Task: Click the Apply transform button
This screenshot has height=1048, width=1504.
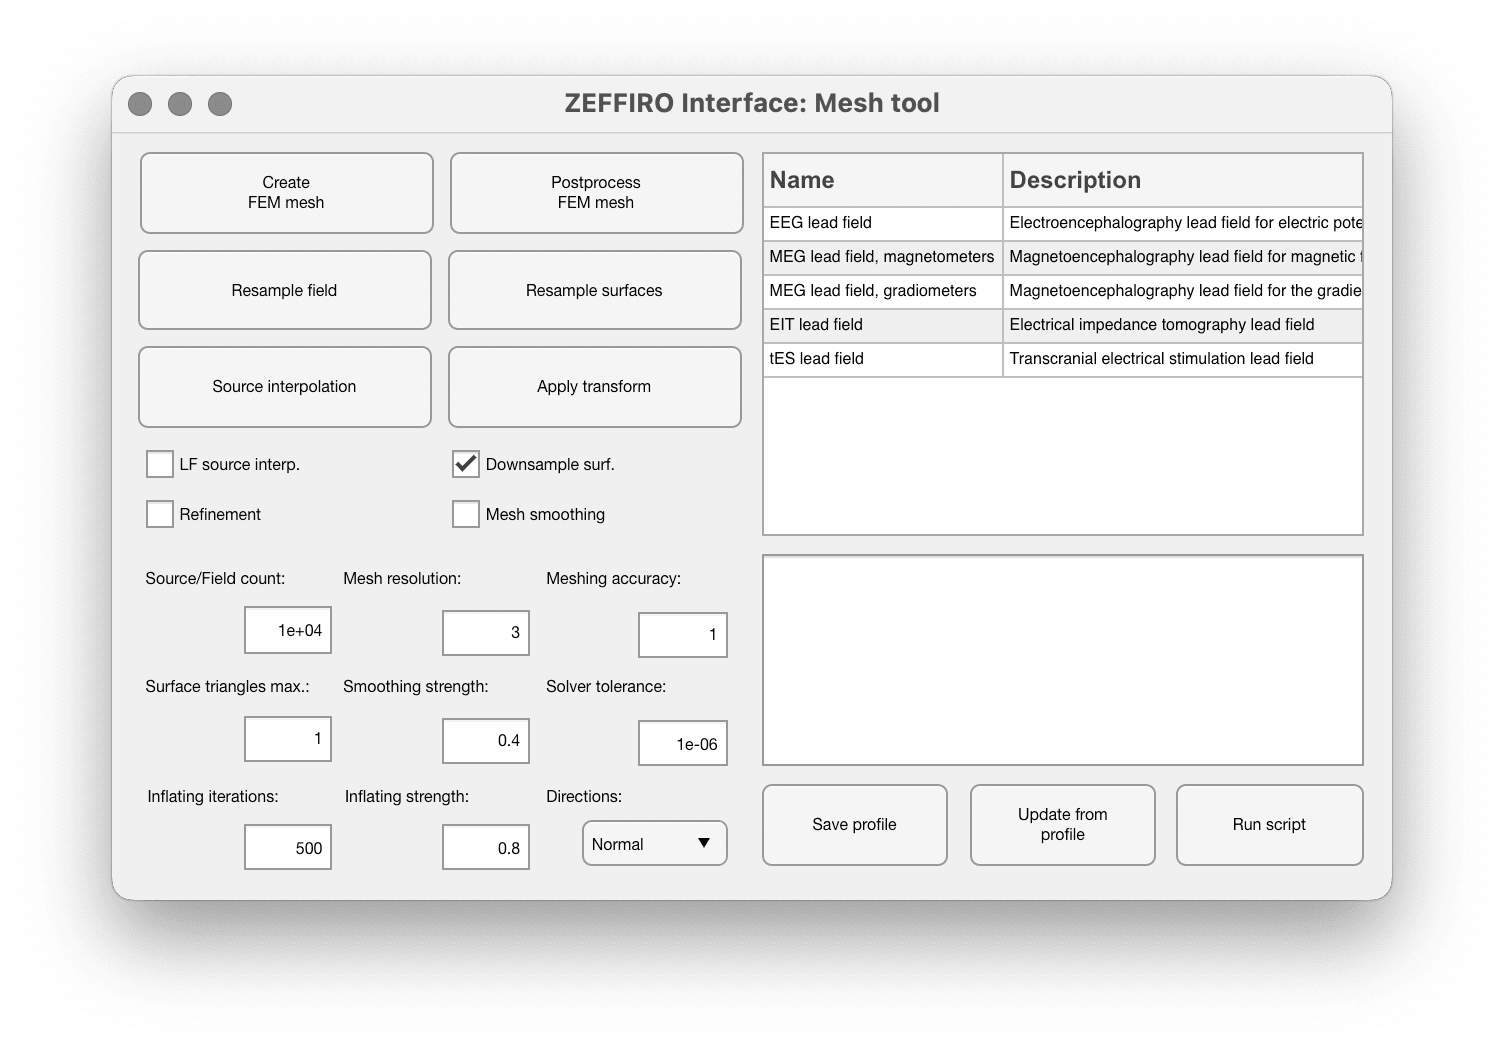Action: (x=595, y=387)
